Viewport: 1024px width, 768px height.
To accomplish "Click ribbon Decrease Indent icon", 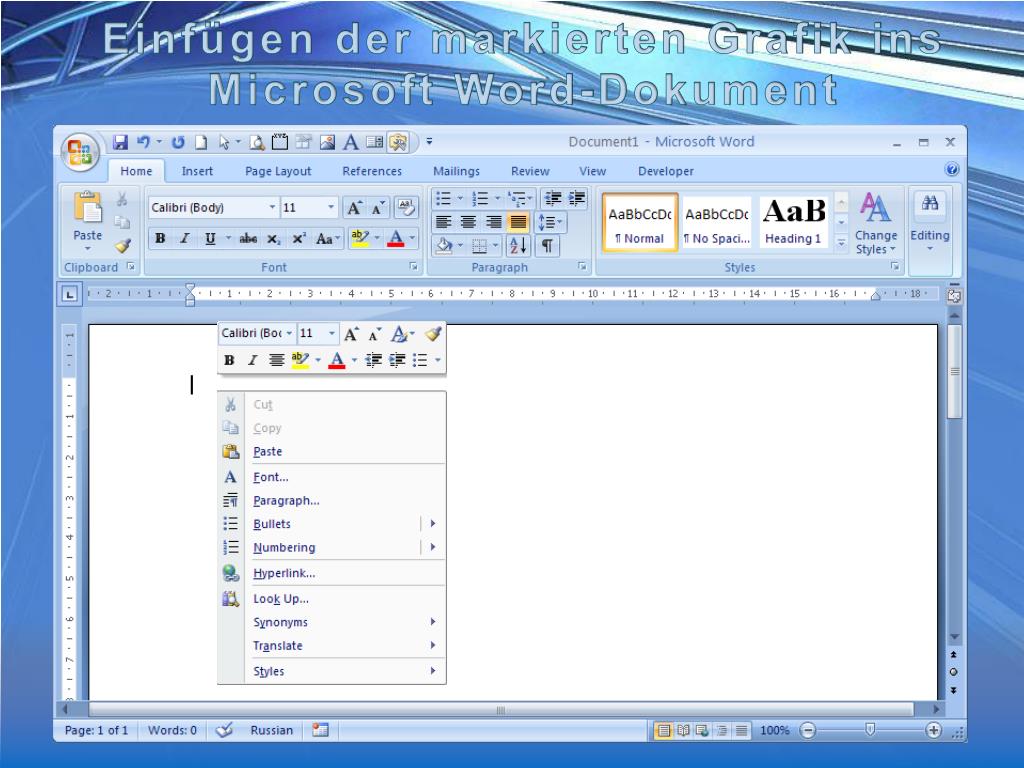I will [x=553, y=198].
